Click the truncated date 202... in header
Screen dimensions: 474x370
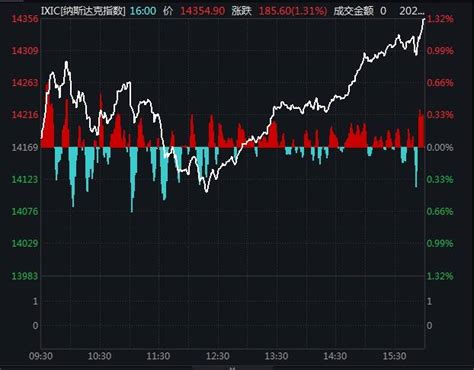[x=412, y=11]
